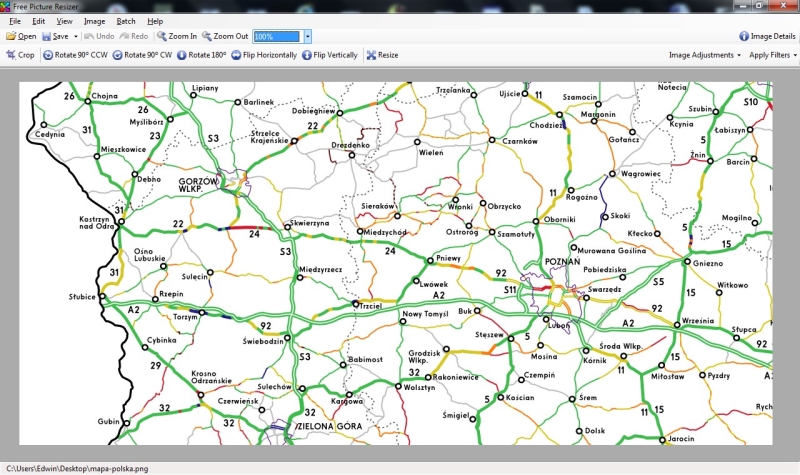Image resolution: width=800 pixels, height=475 pixels.
Task: Open the Resize tool
Action: tap(382, 55)
